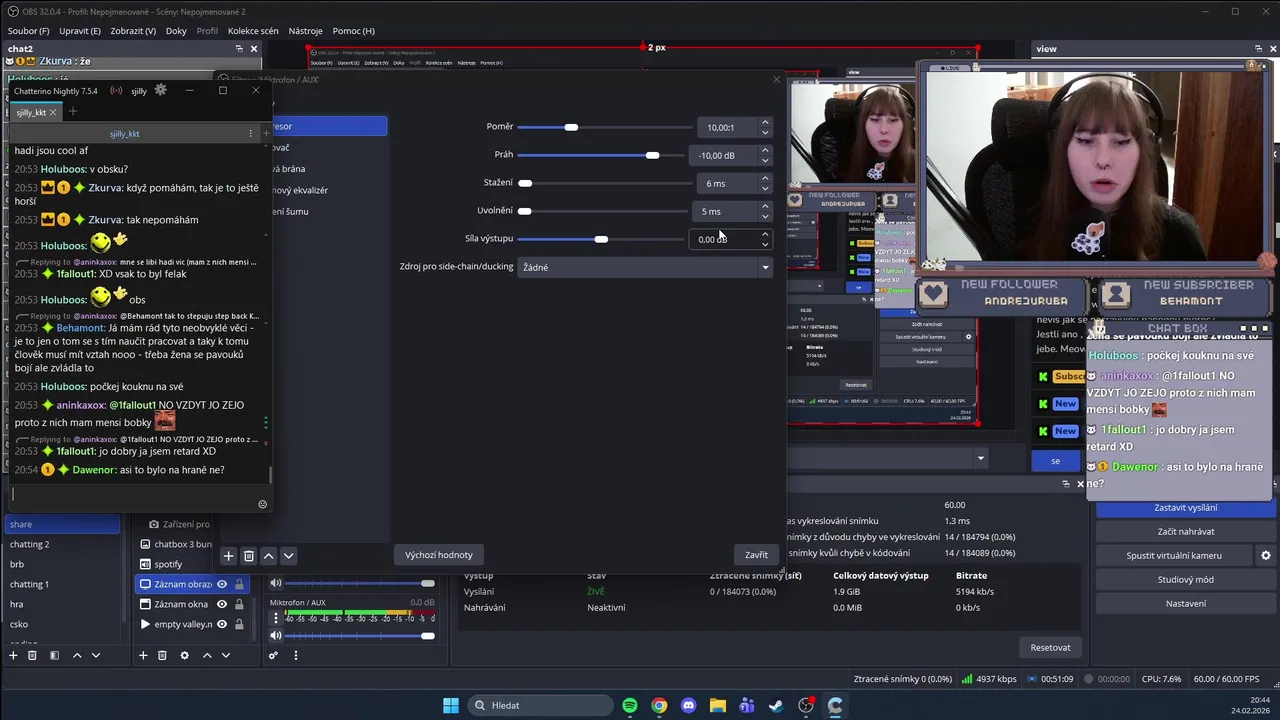Add a filter with the plus button in Filters dialog
Viewport: 1280px width, 720px height.
pos(228,555)
